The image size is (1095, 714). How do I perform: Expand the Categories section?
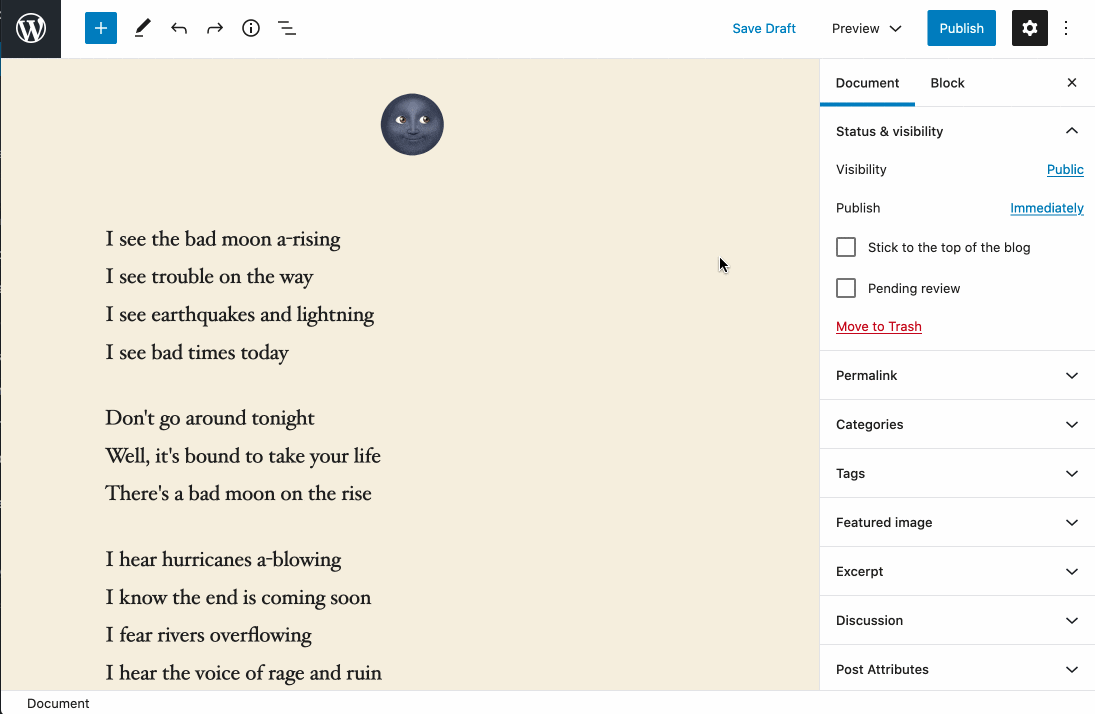[x=956, y=424]
